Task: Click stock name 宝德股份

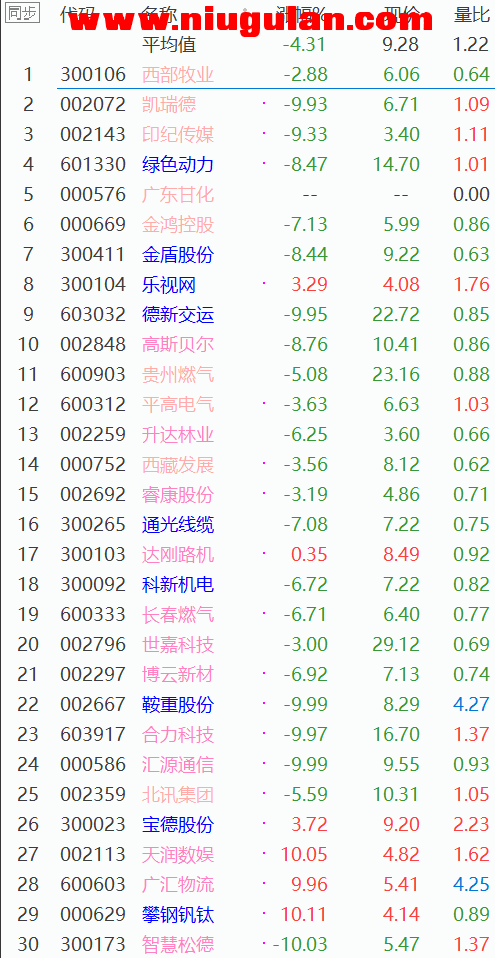Action: (178, 824)
